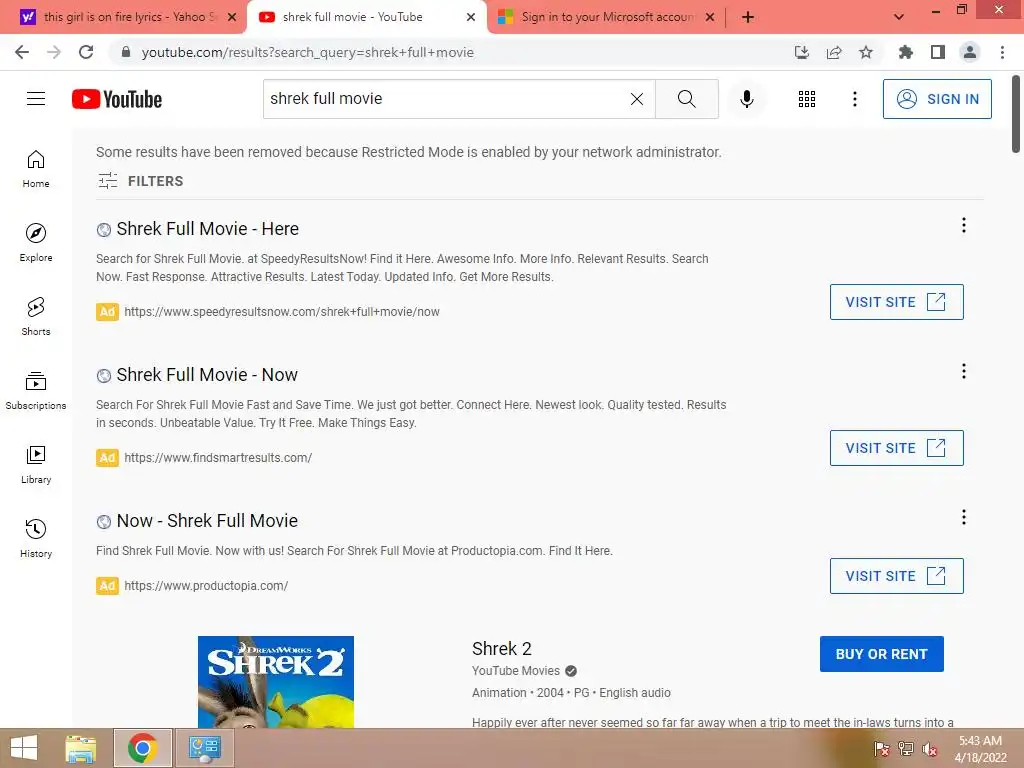Open Chrome profile avatar
1024x768 pixels.
coord(970,52)
